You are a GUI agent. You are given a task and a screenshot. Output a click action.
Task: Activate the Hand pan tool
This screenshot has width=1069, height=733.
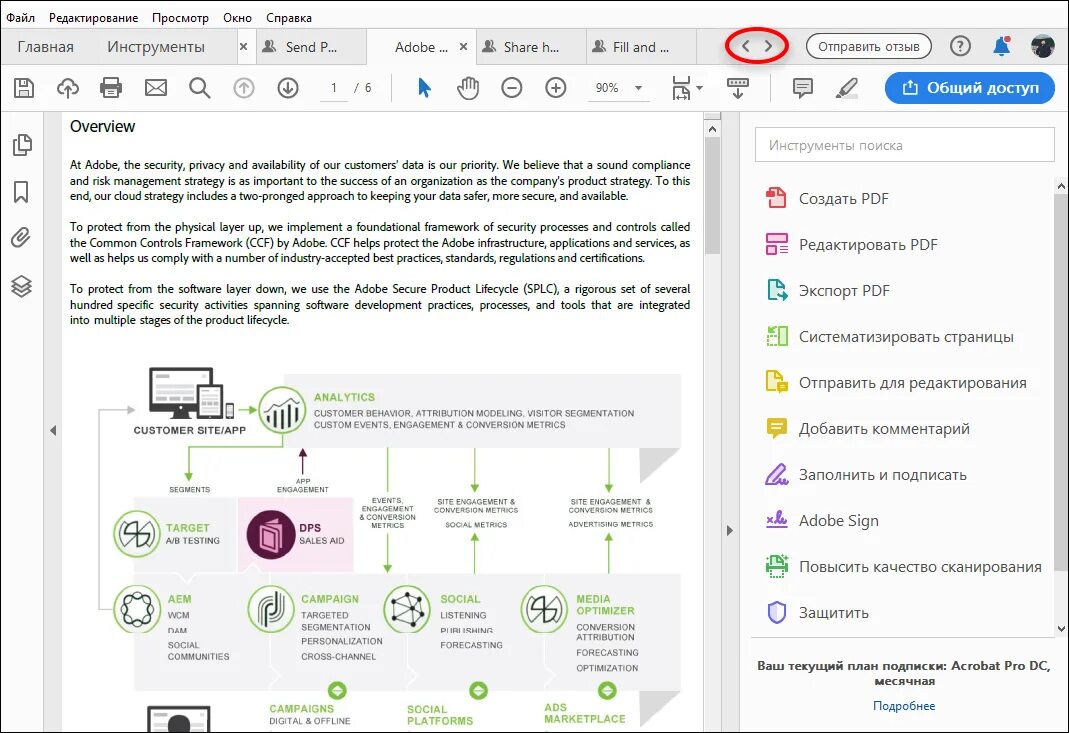(x=468, y=87)
